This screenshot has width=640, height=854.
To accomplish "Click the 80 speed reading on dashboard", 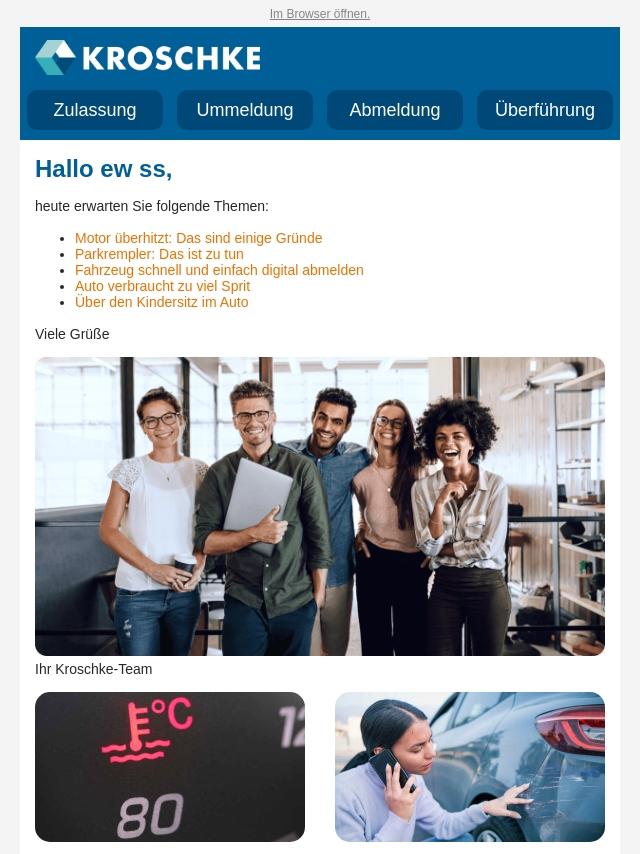I will click(x=150, y=815).
